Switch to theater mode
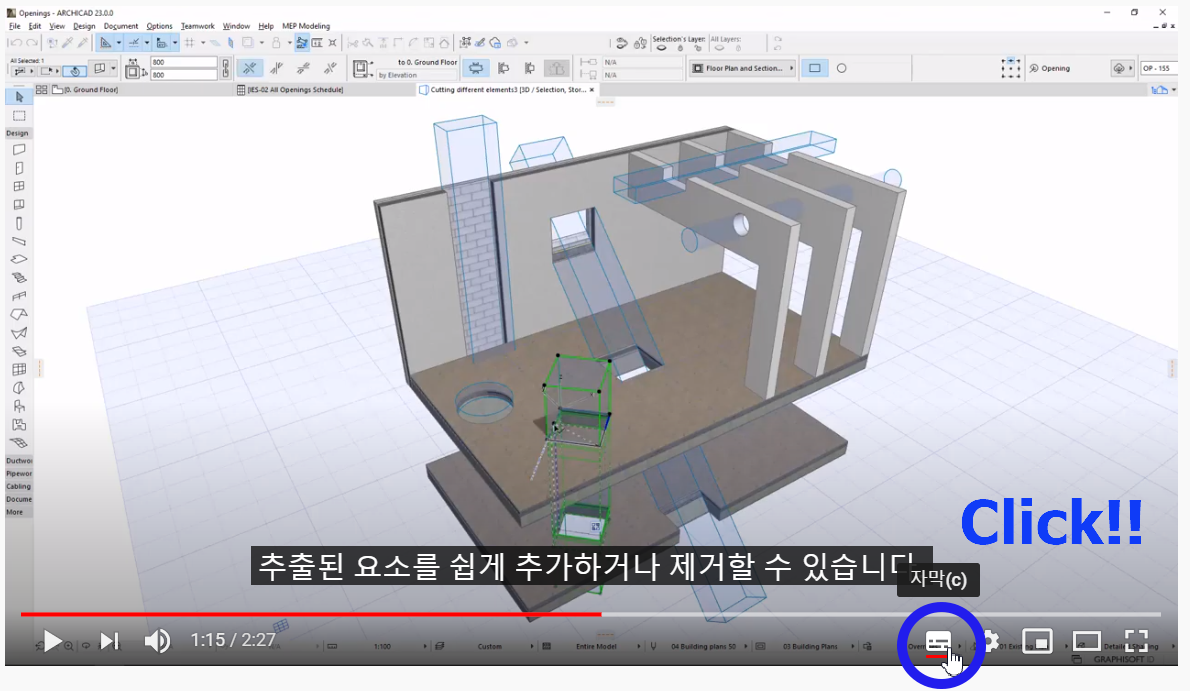 (x=1086, y=642)
